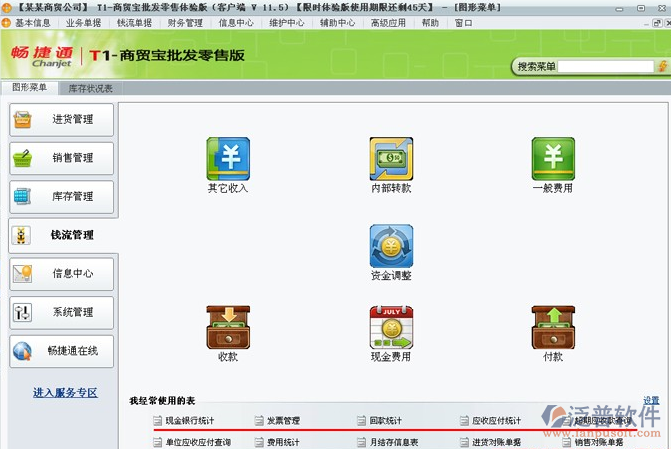This screenshot has width=671, height=449.
Task: Click the 搜索菜单 input field
Action: 606,66
